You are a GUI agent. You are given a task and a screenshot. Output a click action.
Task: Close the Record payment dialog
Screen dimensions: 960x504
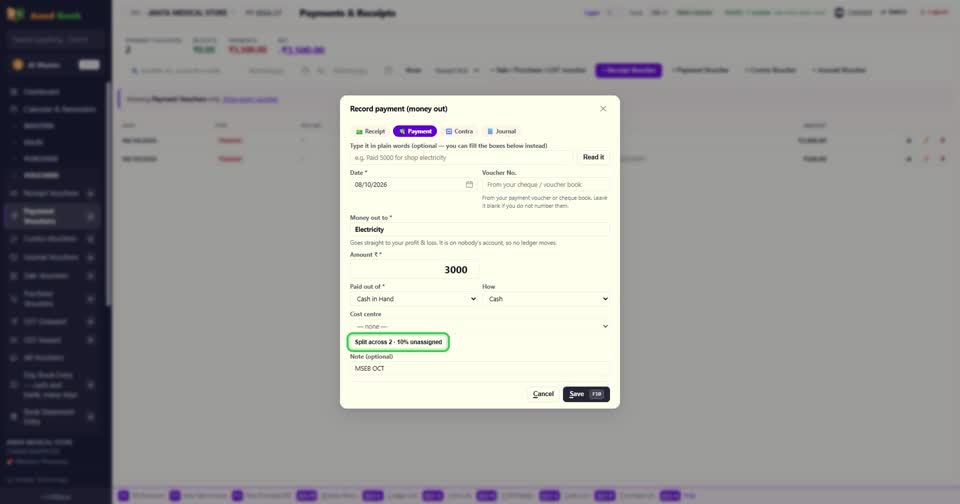coord(603,108)
